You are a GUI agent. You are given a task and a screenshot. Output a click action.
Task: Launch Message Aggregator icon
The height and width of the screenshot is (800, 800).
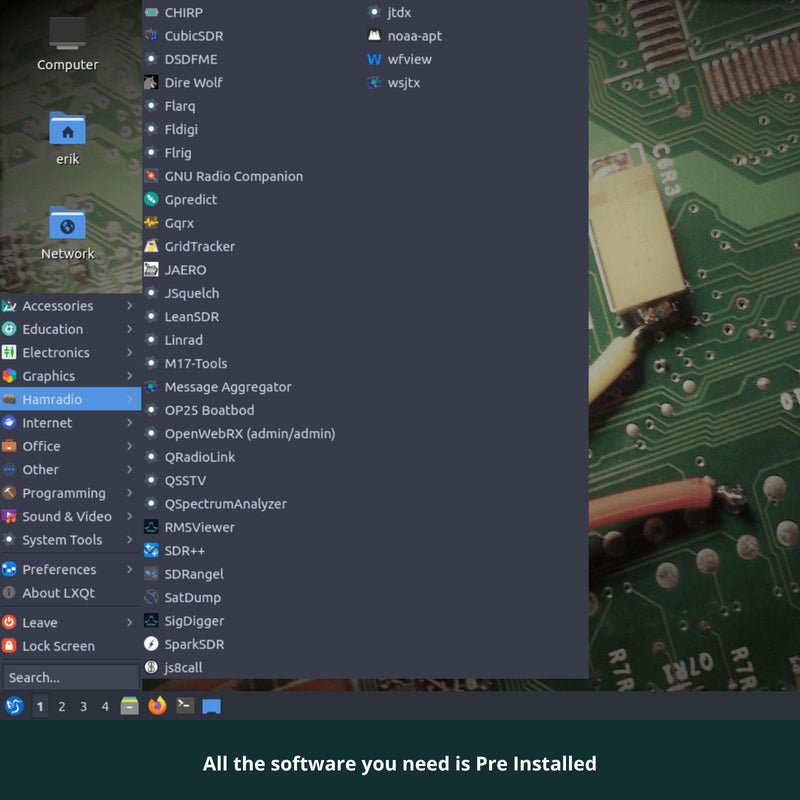pos(151,387)
